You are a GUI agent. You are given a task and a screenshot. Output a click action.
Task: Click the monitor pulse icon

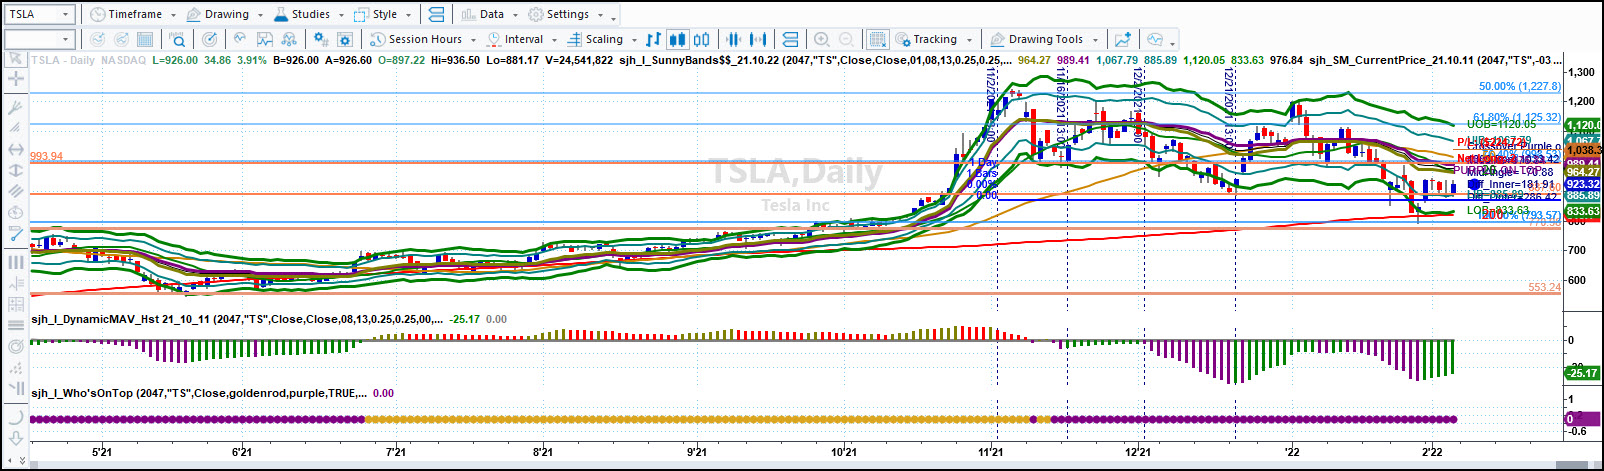tap(1155, 40)
